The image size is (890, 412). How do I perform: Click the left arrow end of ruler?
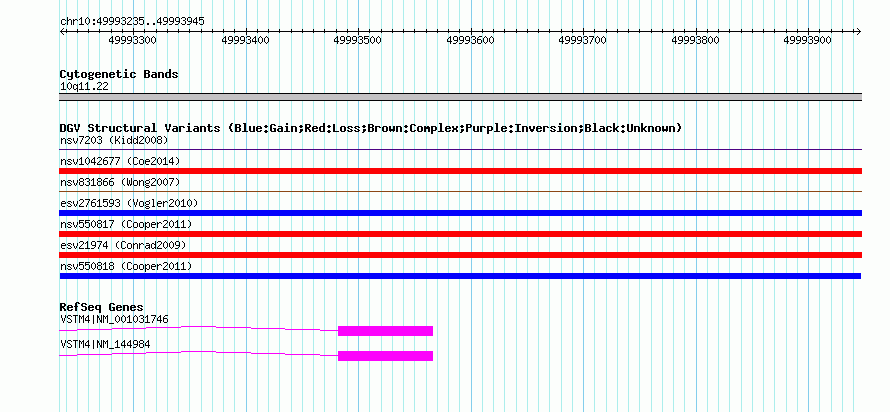pos(62,32)
